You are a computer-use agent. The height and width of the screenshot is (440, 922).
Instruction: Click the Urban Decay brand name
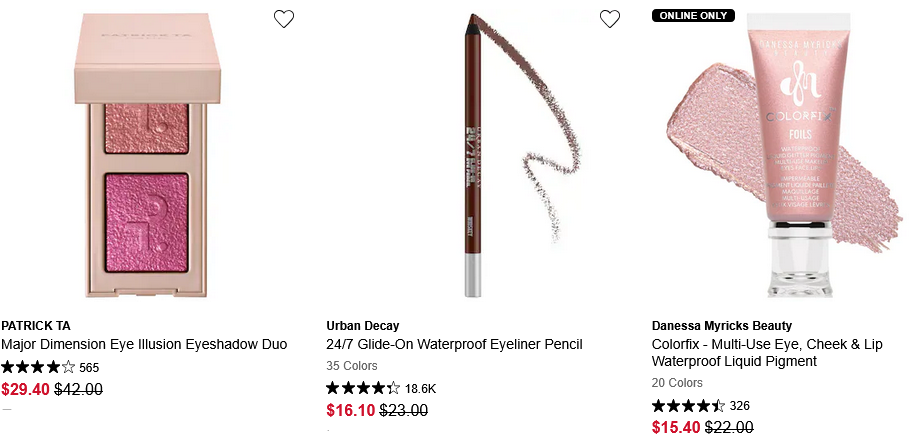tap(363, 326)
